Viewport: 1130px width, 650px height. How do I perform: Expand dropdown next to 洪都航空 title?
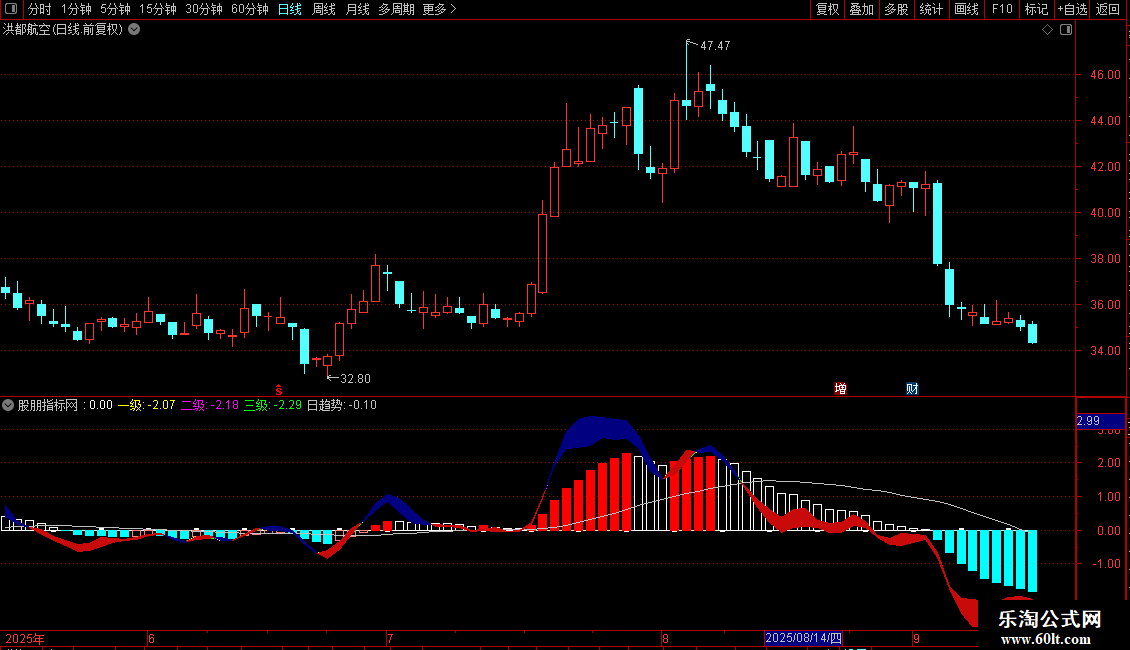pyautogui.click(x=134, y=30)
